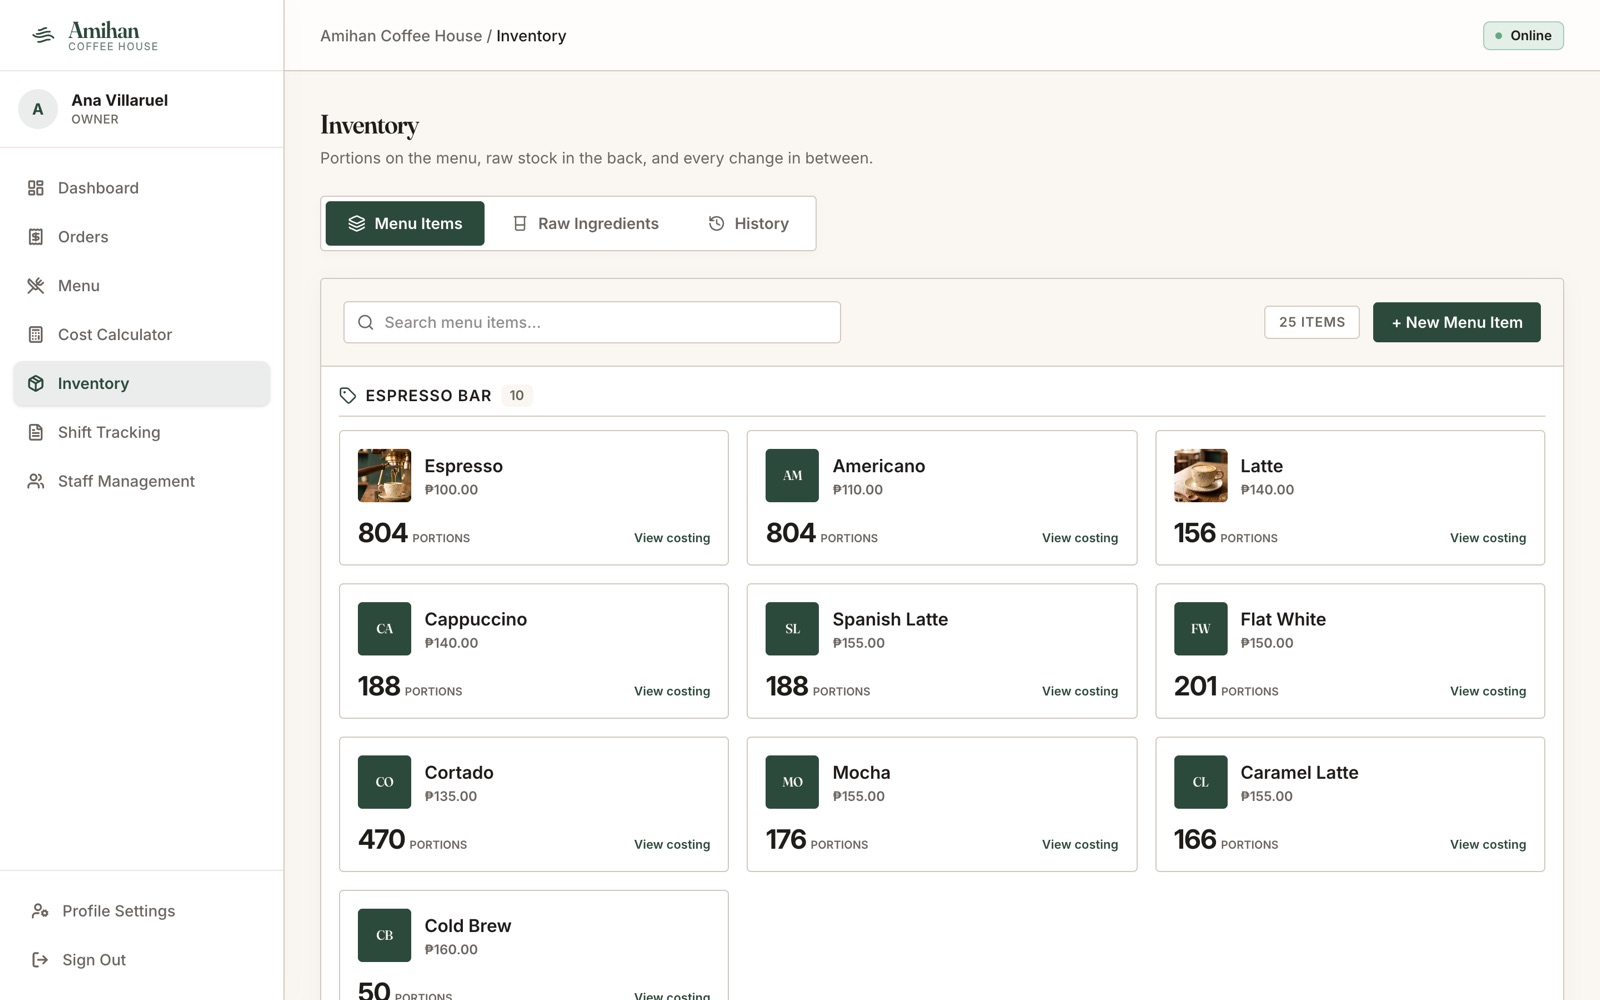The image size is (1600, 1000).
Task: View costing for Mocha
Action: pos(1080,844)
